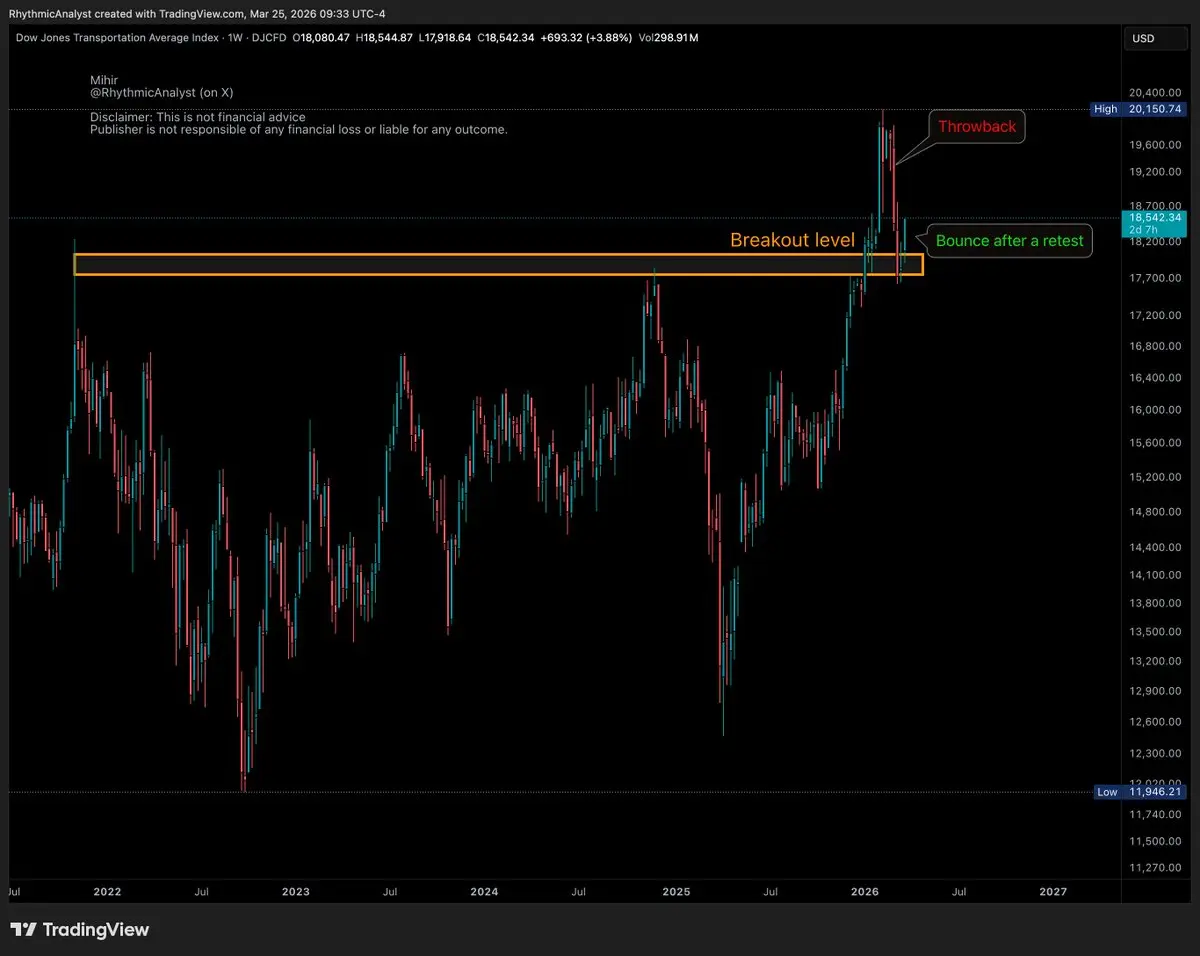
Task: Click the 12,600.00 price axis value
Action: click(1156, 722)
